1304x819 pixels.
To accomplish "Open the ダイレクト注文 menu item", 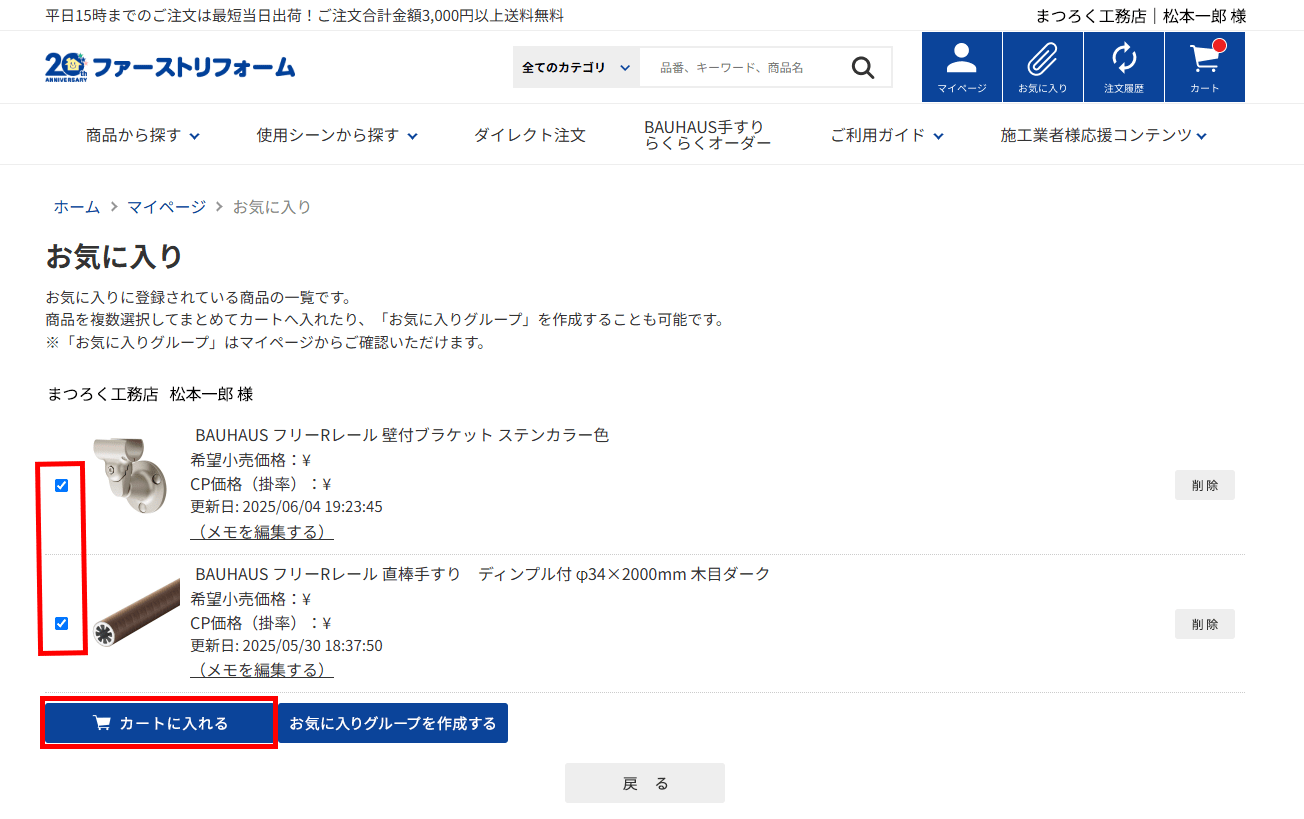I will (x=530, y=135).
